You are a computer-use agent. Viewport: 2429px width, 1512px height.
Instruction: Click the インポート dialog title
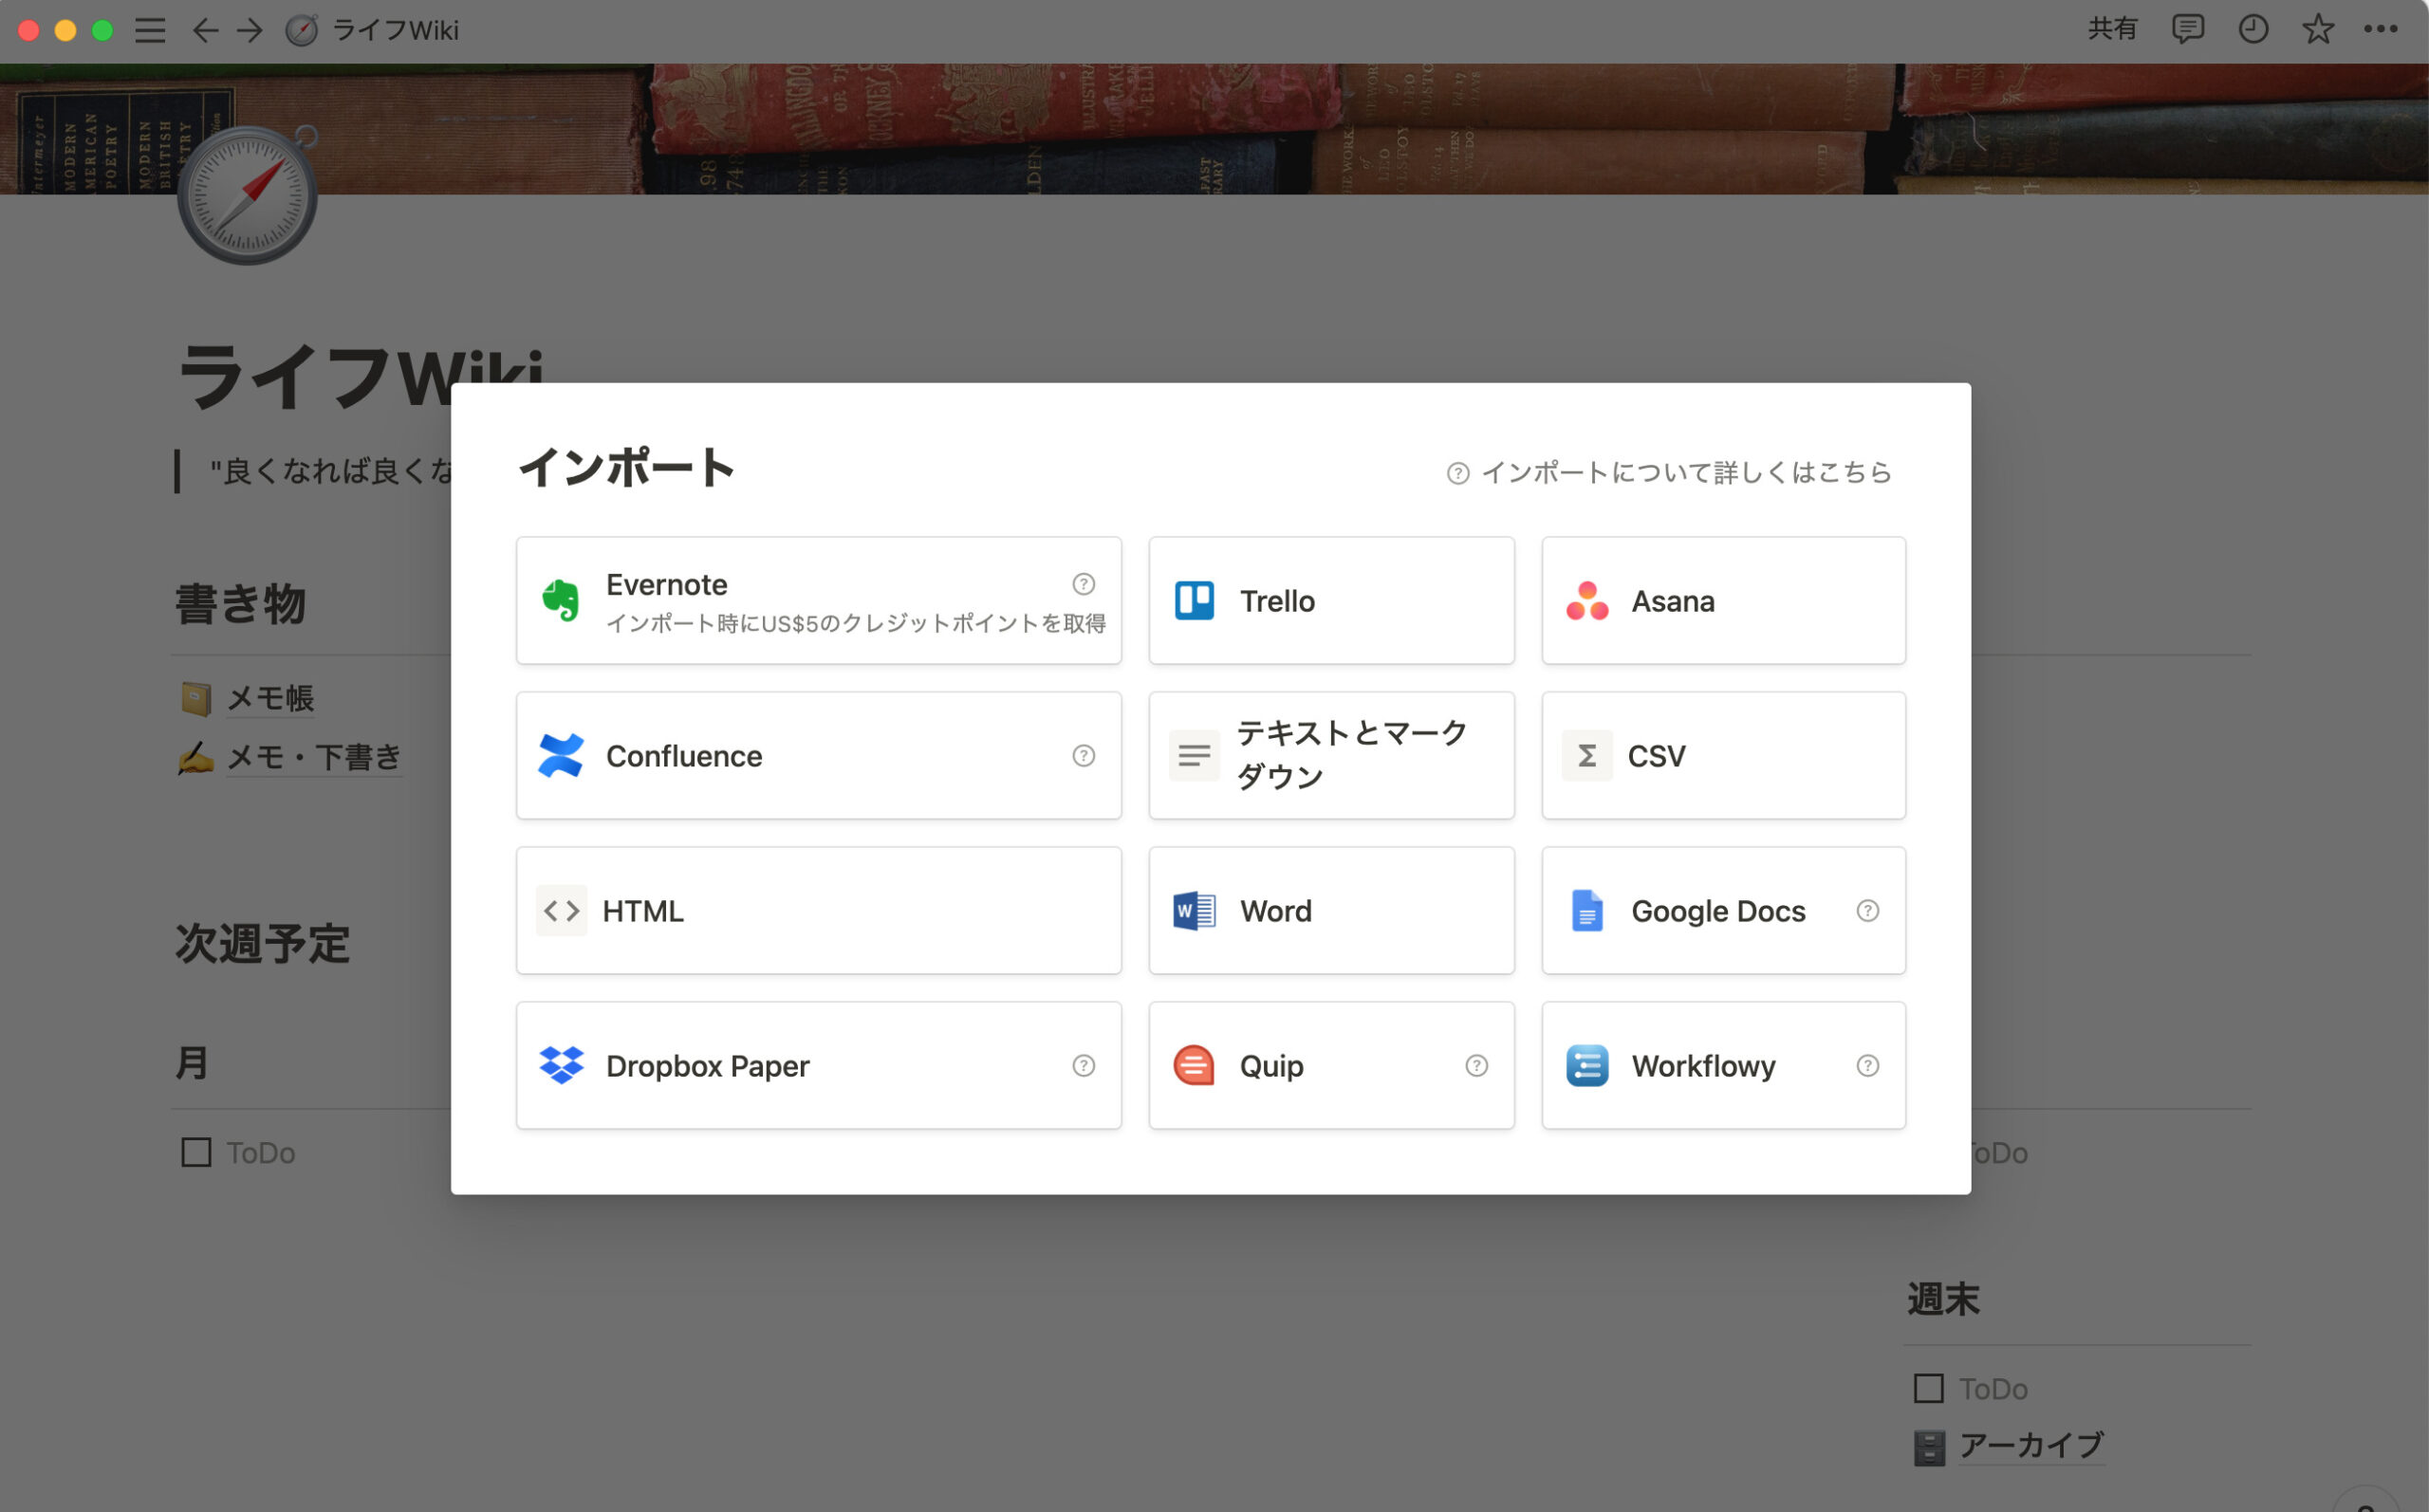[x=626, y=468]
